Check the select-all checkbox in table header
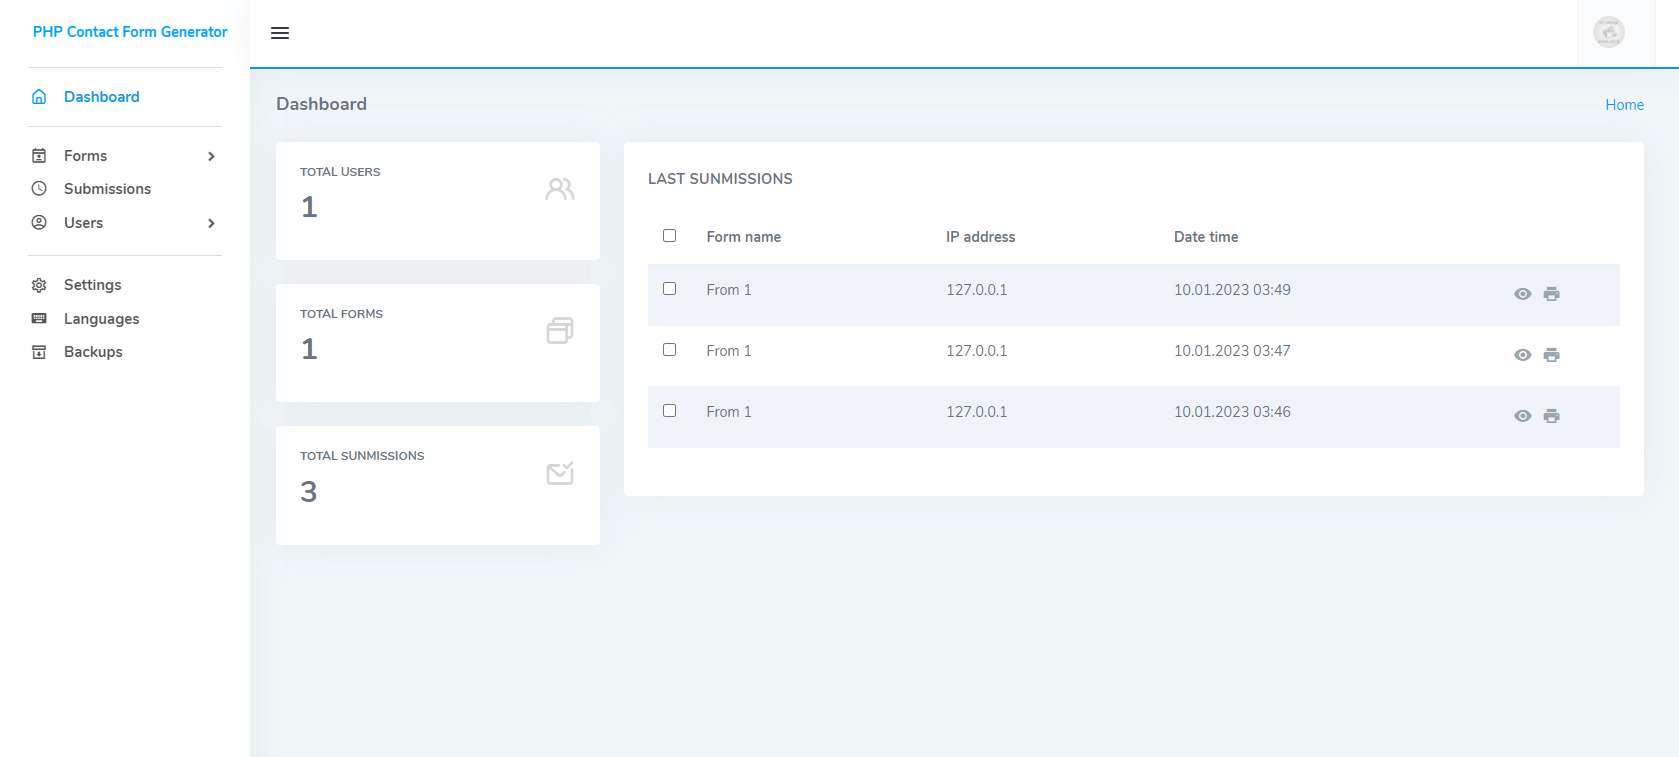This screenshot has width=1679, height=757. coord(669,236)
